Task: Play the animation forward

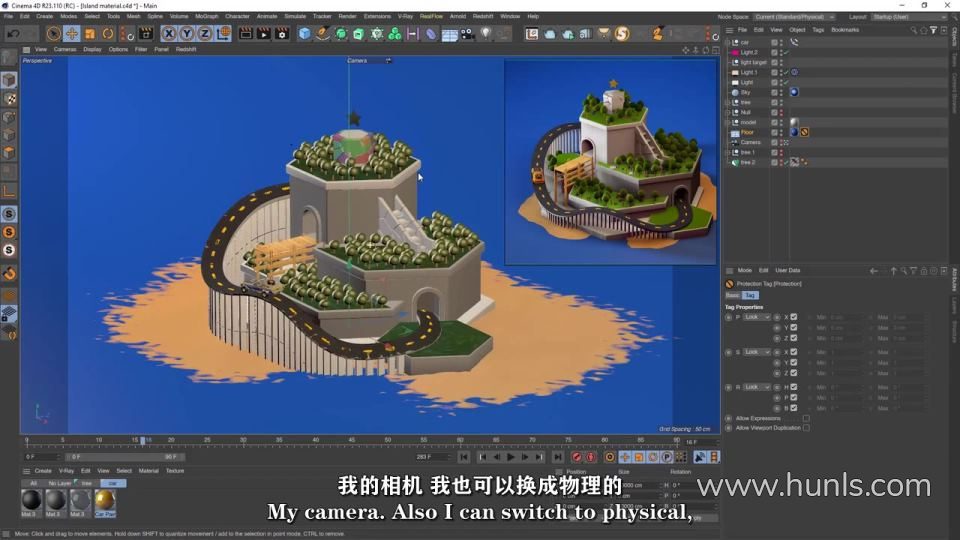Action: click(511, 457)
